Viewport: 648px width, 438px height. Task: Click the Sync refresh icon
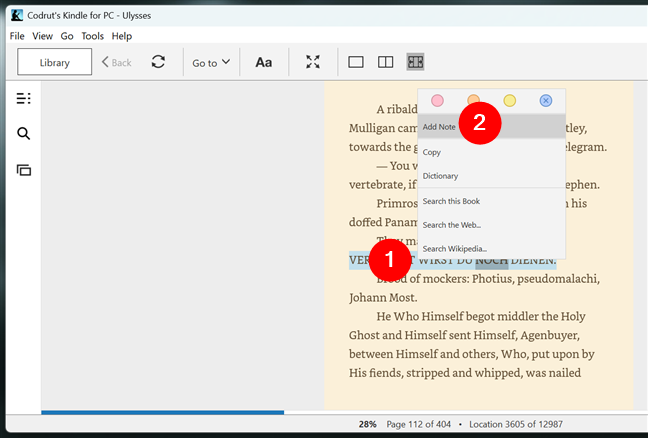158,62
